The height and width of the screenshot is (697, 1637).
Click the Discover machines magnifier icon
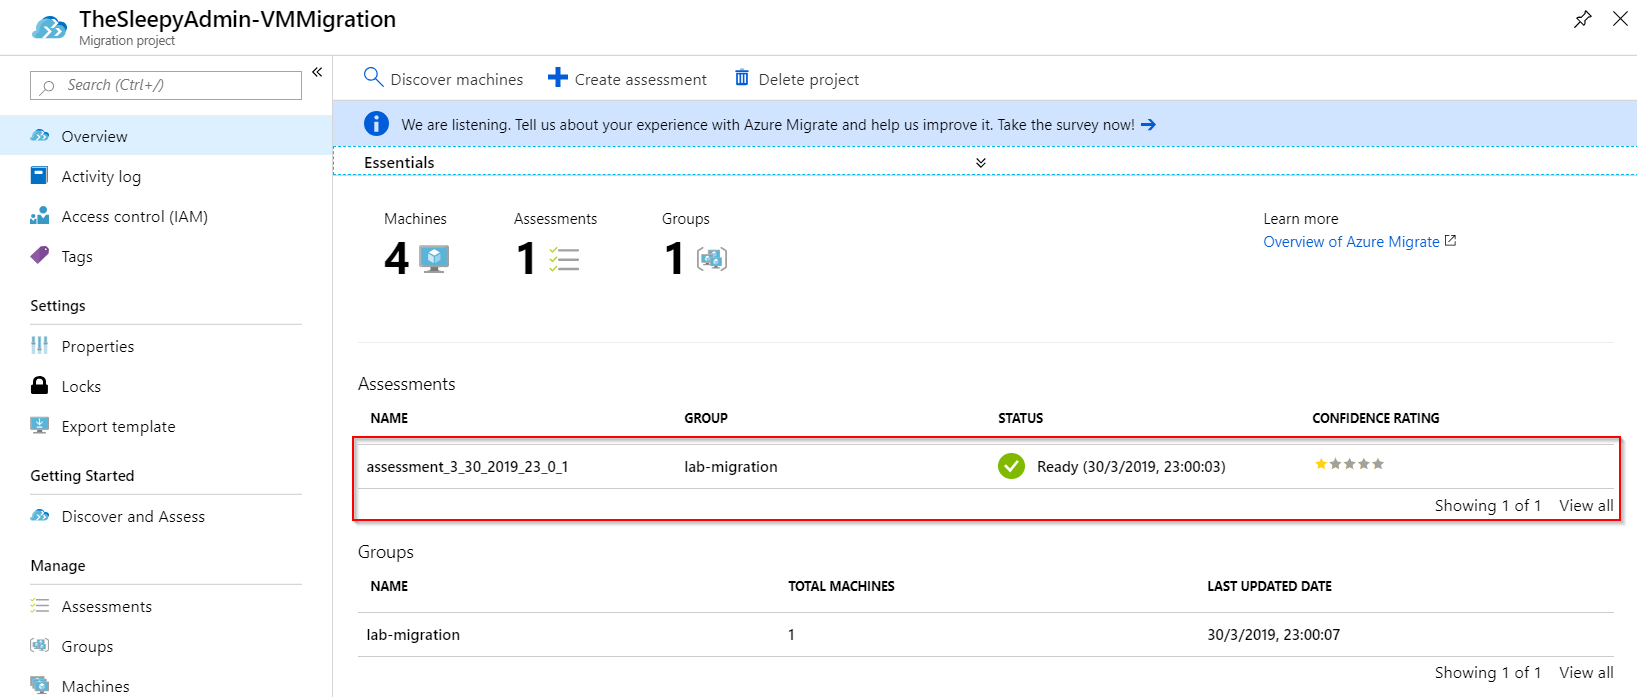point(373,78)
